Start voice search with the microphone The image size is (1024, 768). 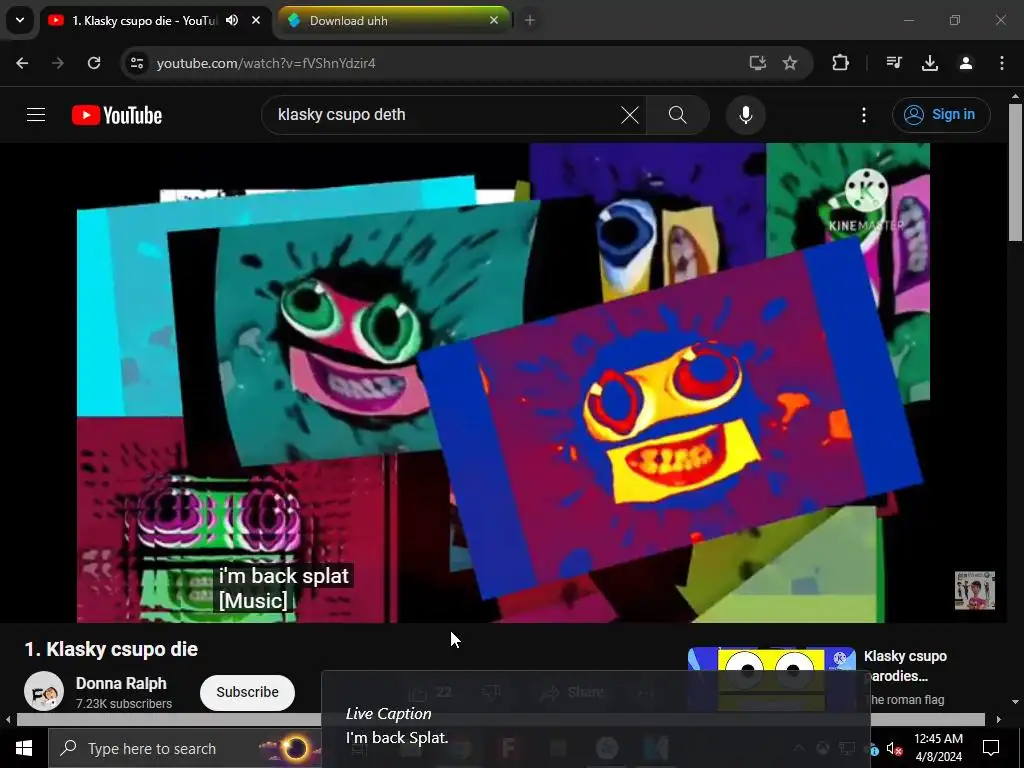(745, 115)
